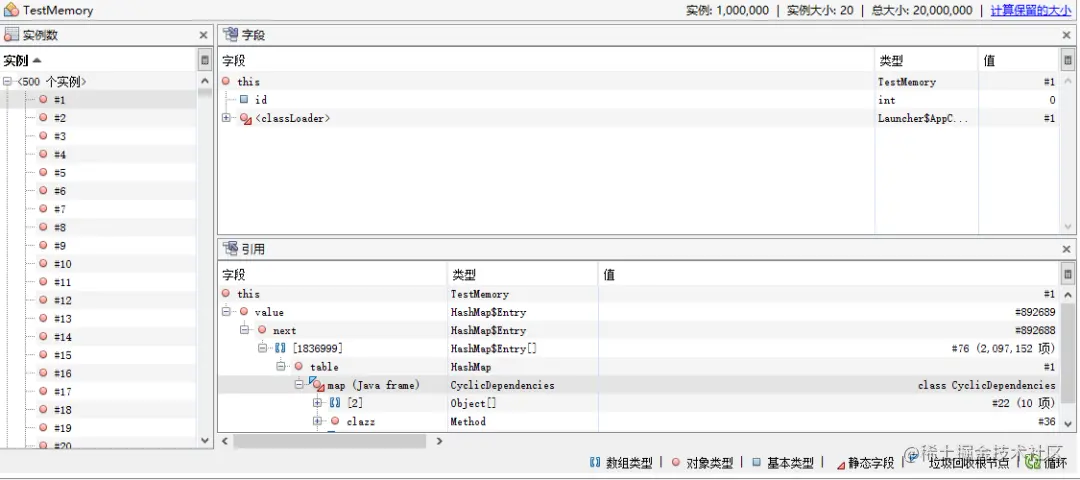Click the 静态字段 legend icon
This screenshot has height=480, width=1080.
tap(840, 464)
